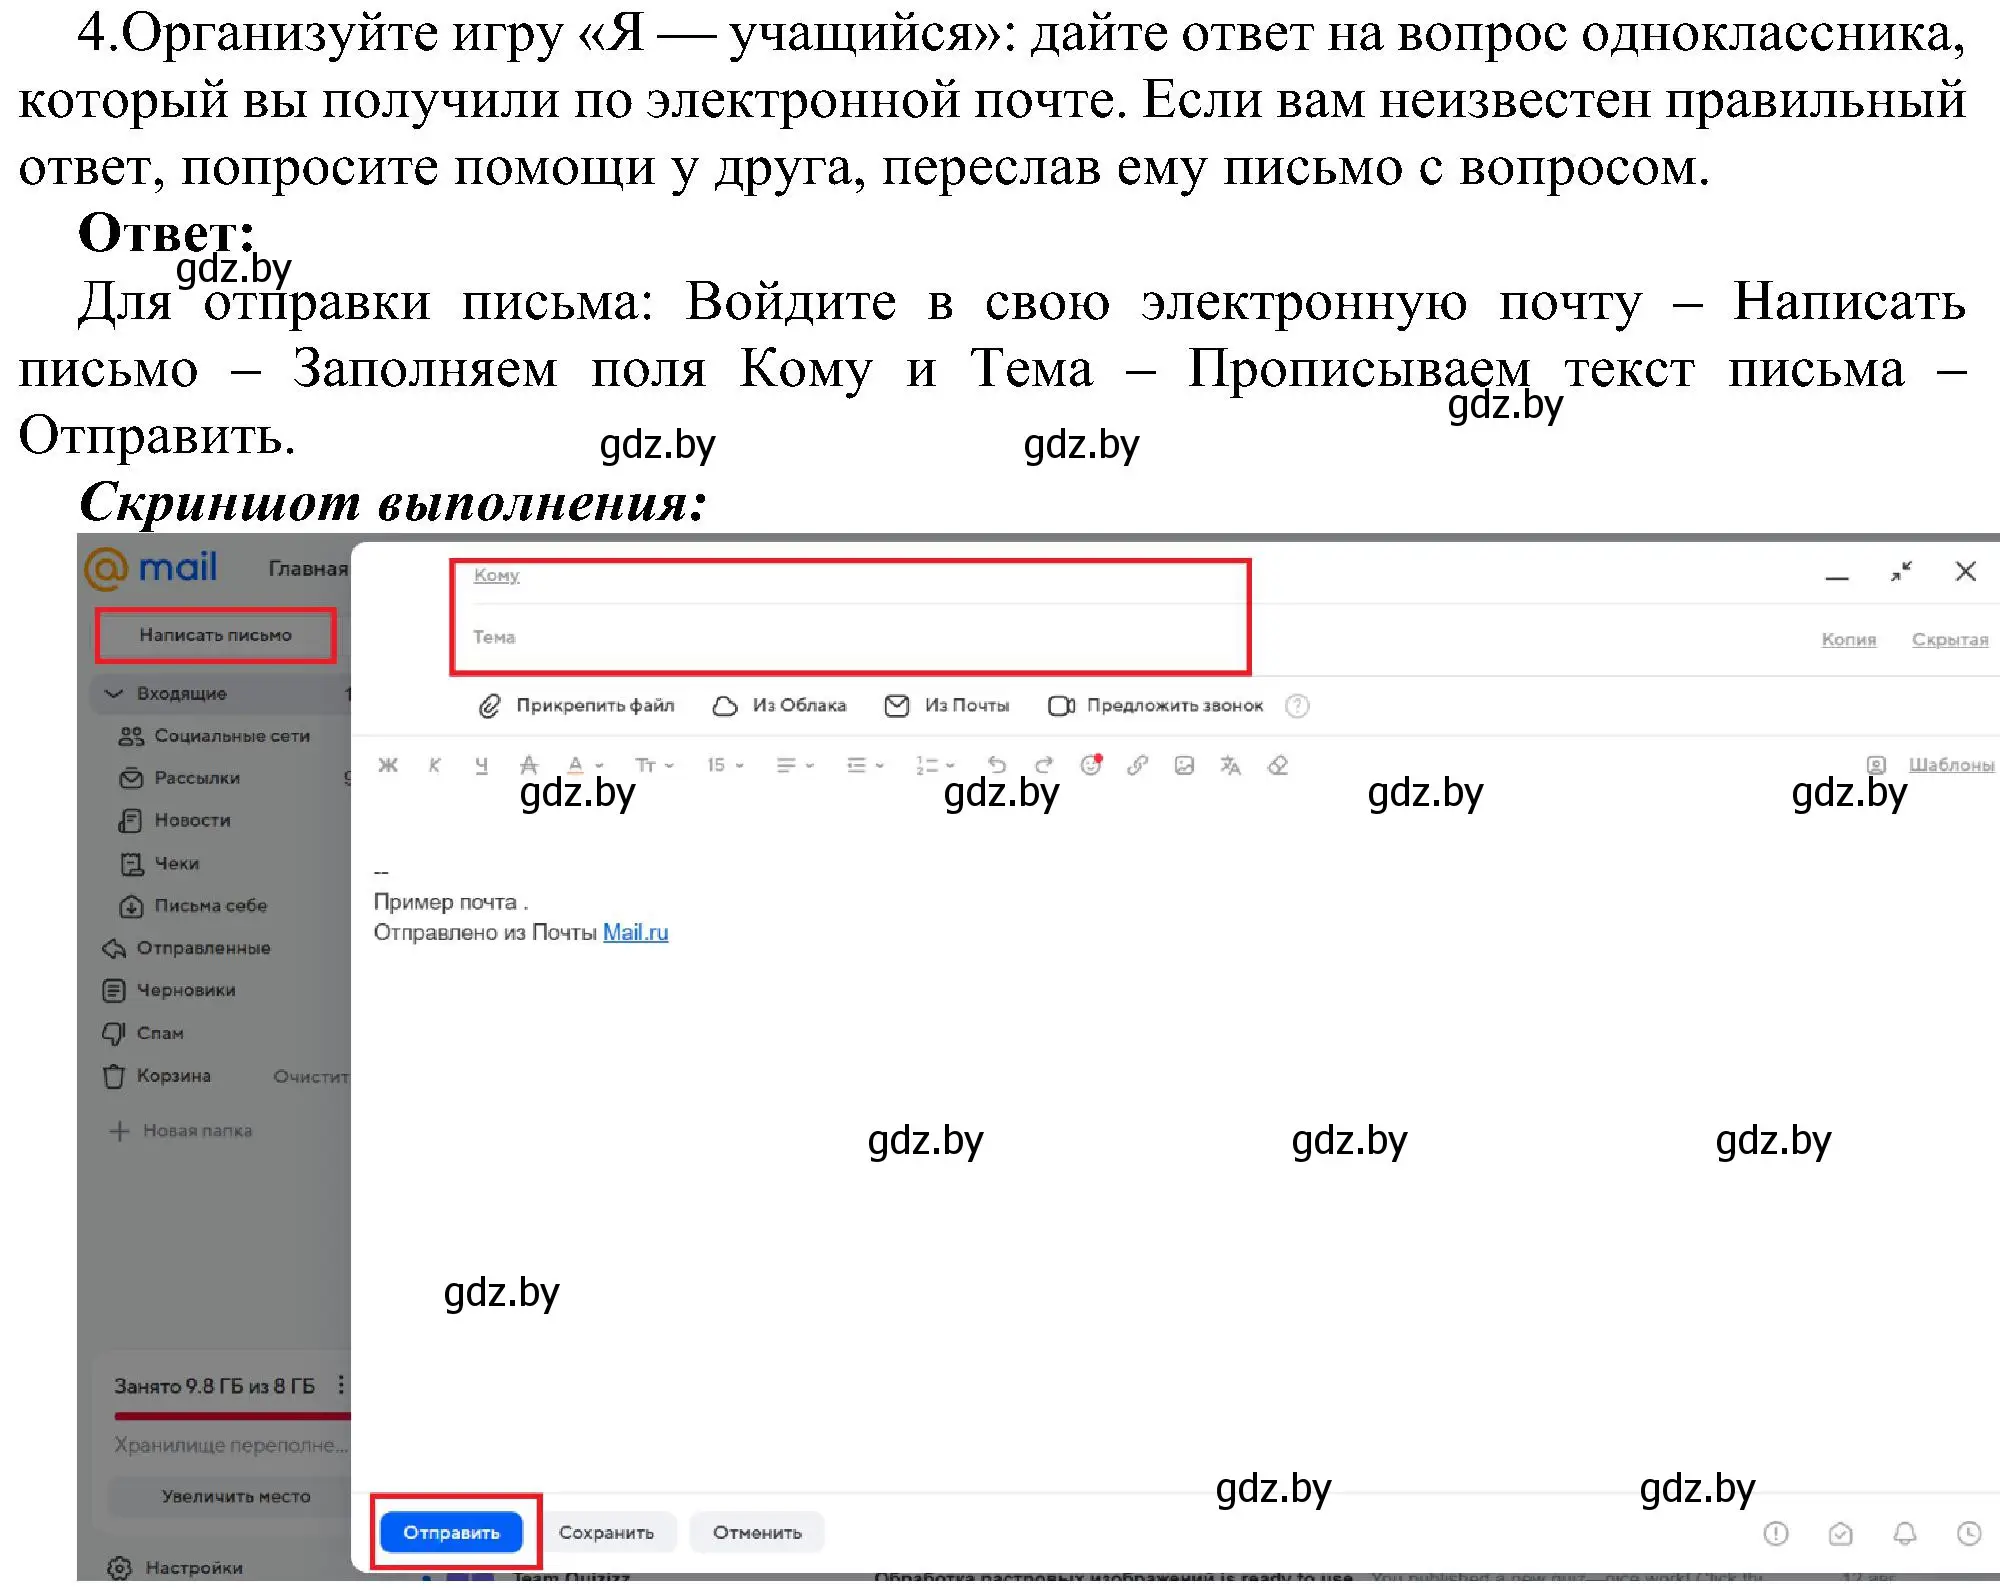The image size is (2000, 1592).
Task: Open the Mail.ru link in signature
Action: 635,932
